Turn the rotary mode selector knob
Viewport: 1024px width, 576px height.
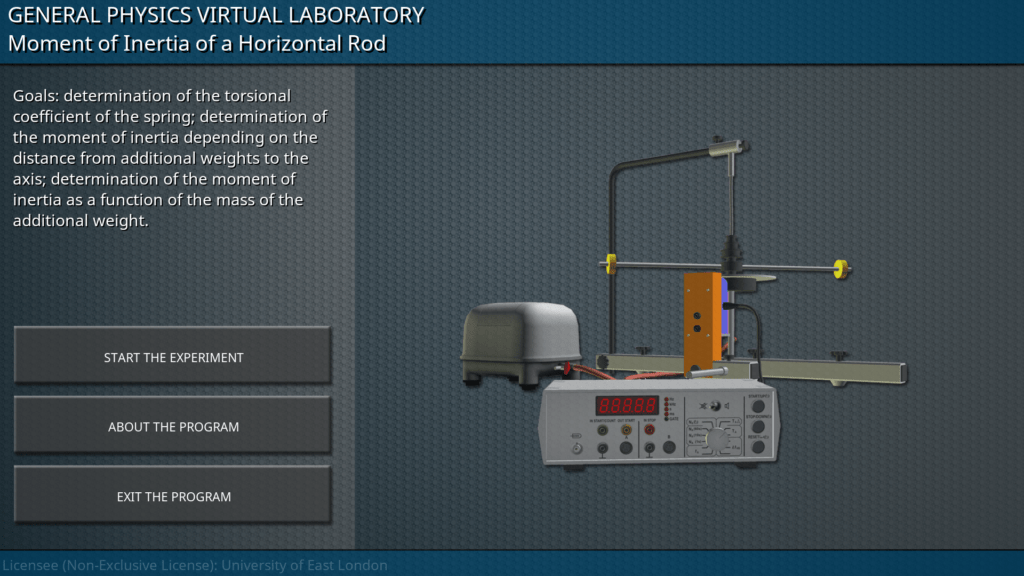point(717,441)
